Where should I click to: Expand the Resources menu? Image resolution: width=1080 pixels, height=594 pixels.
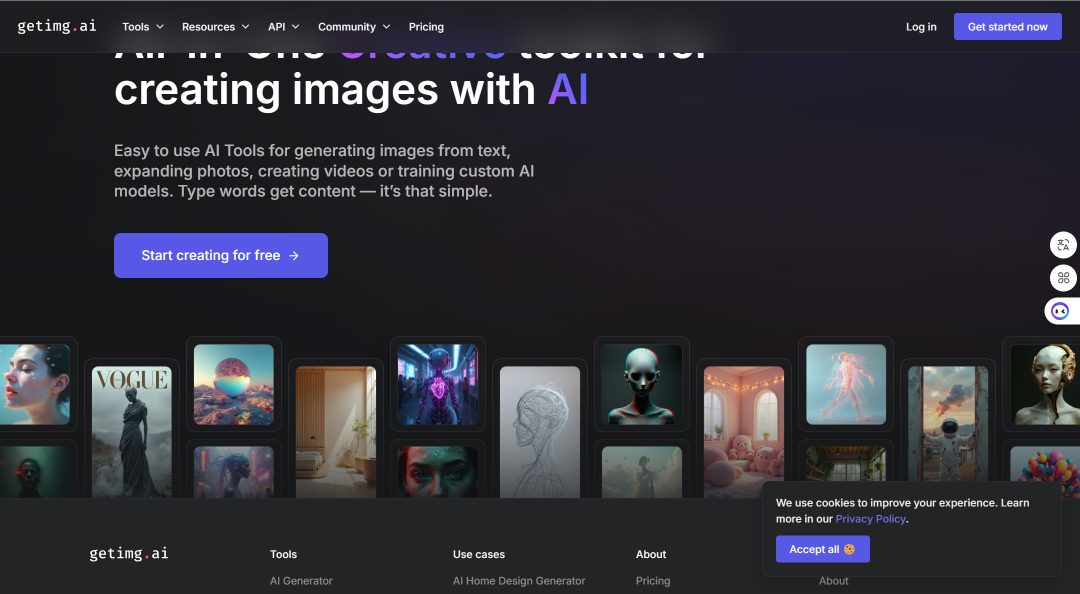tap(215, 27)
